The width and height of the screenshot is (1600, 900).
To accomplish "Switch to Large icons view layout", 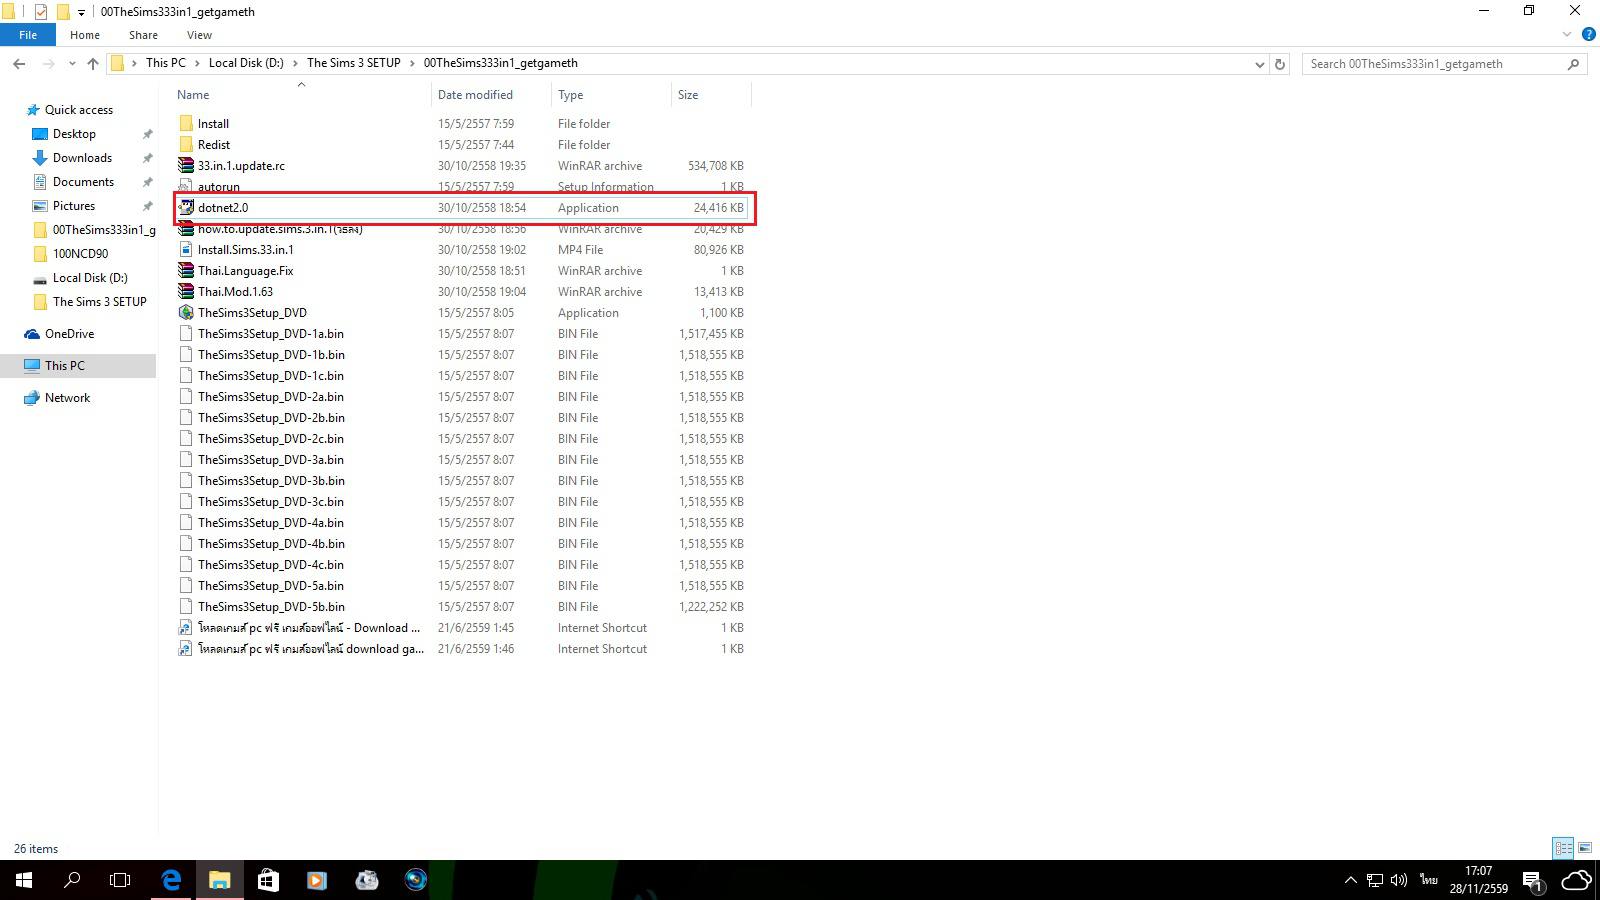I will [1585, 848].
